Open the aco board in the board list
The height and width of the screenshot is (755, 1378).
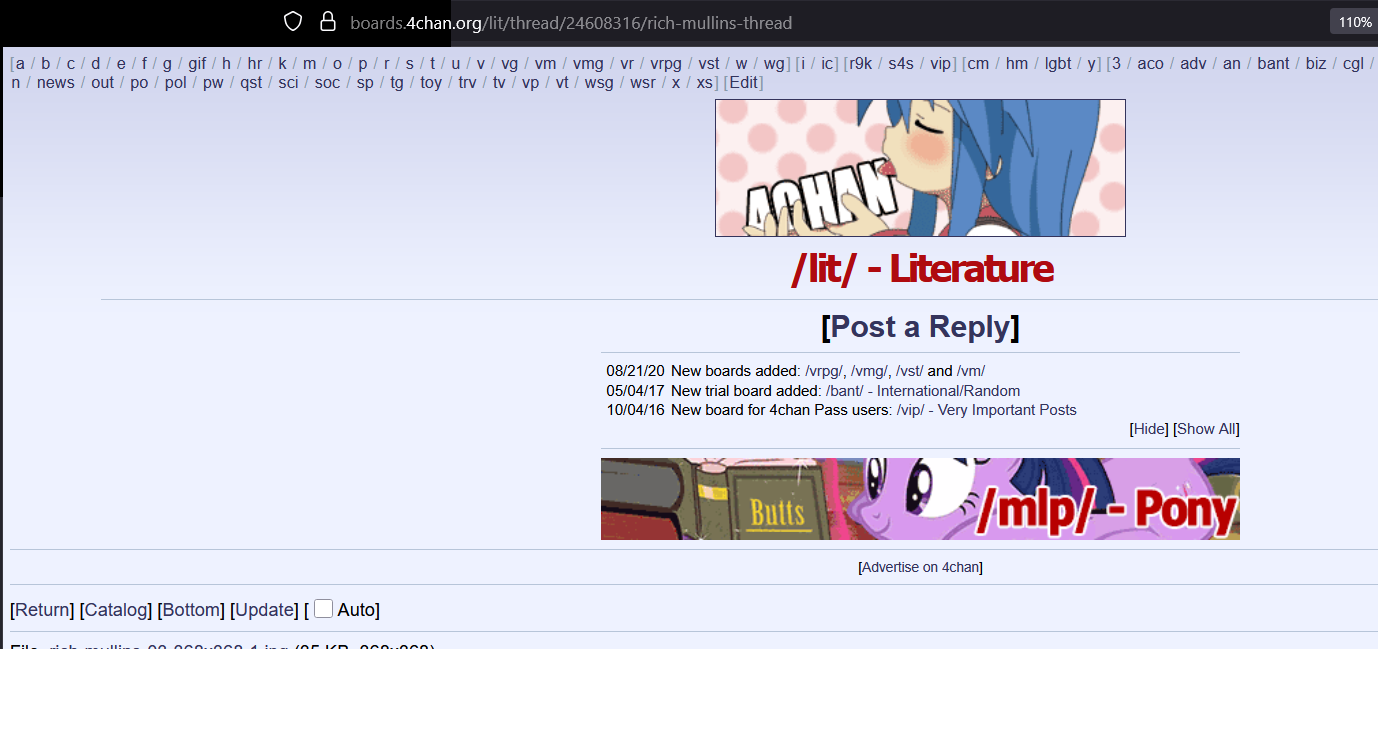(x=1151, y=64)
